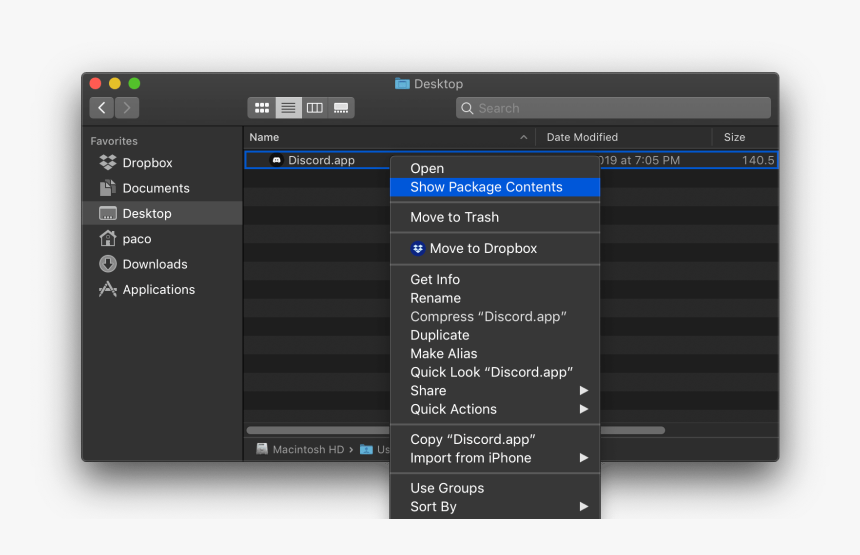
Task: Expand the Import from iPhone submenu arrow
Action: (x=584, y=457)
